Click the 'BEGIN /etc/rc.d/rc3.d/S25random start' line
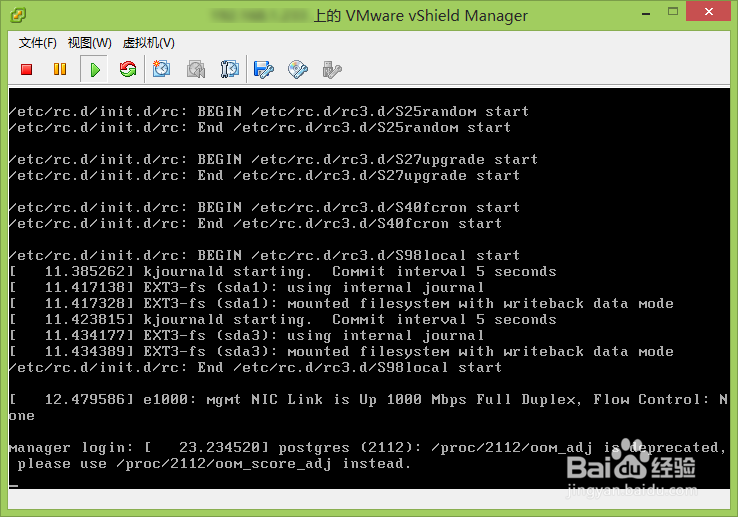The width and height of the screenshot is (738, 517). click(269, 111)
